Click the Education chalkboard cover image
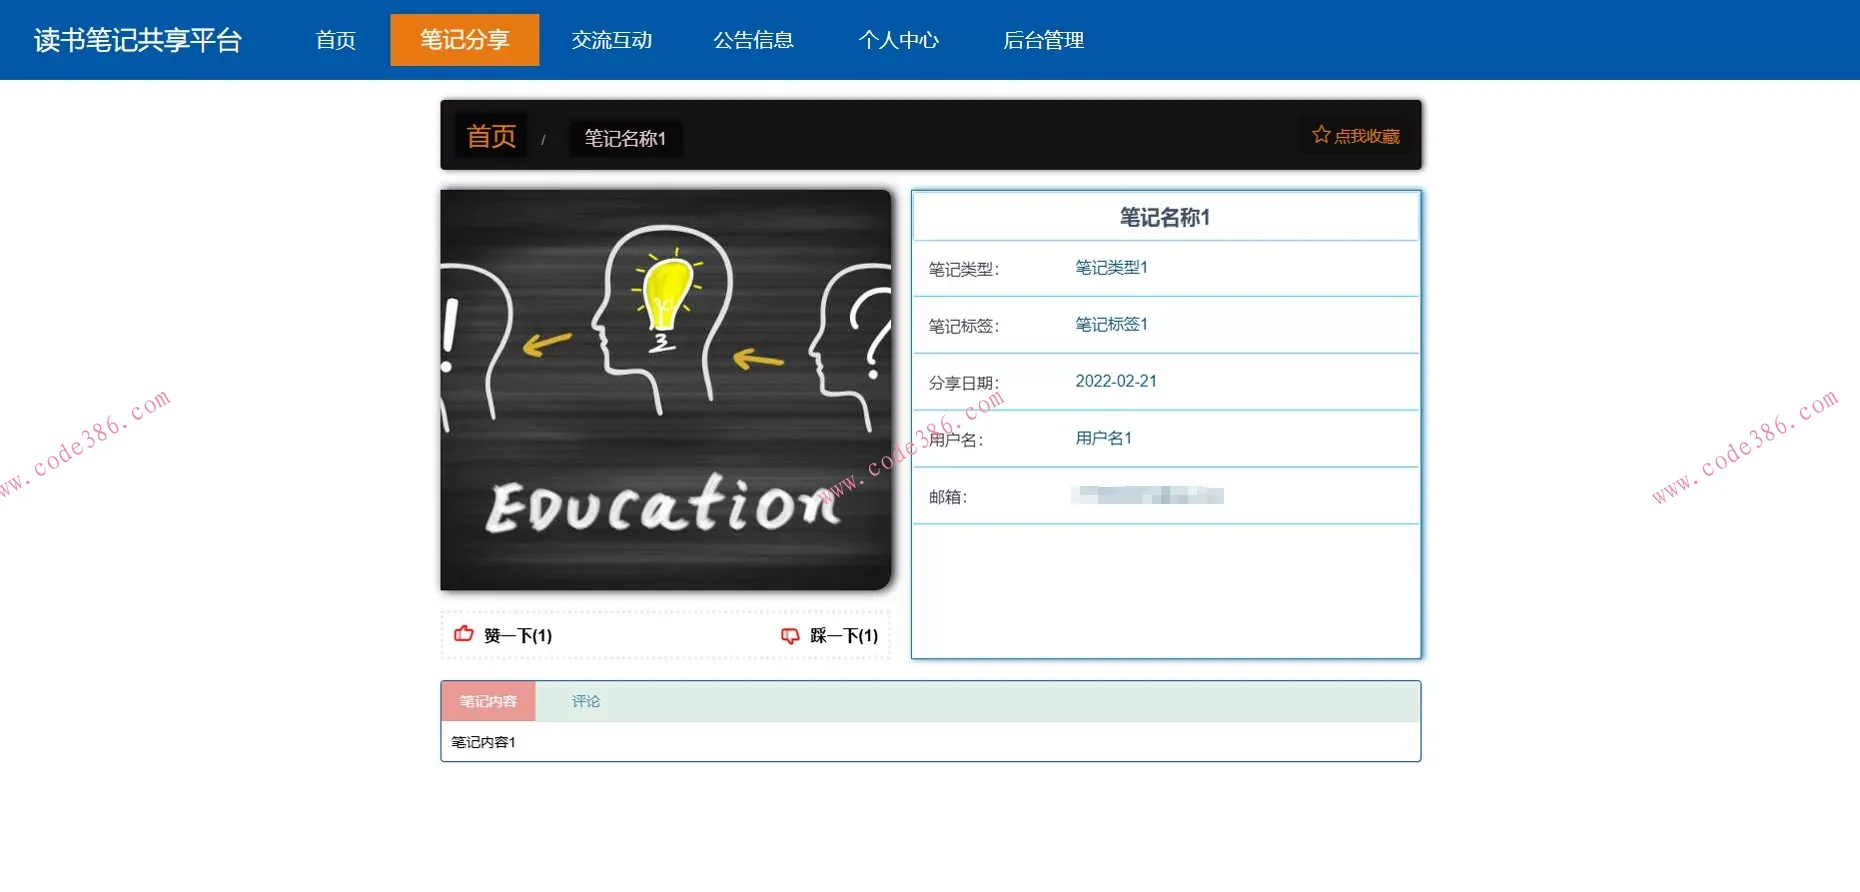 click(x=665, y=390)
